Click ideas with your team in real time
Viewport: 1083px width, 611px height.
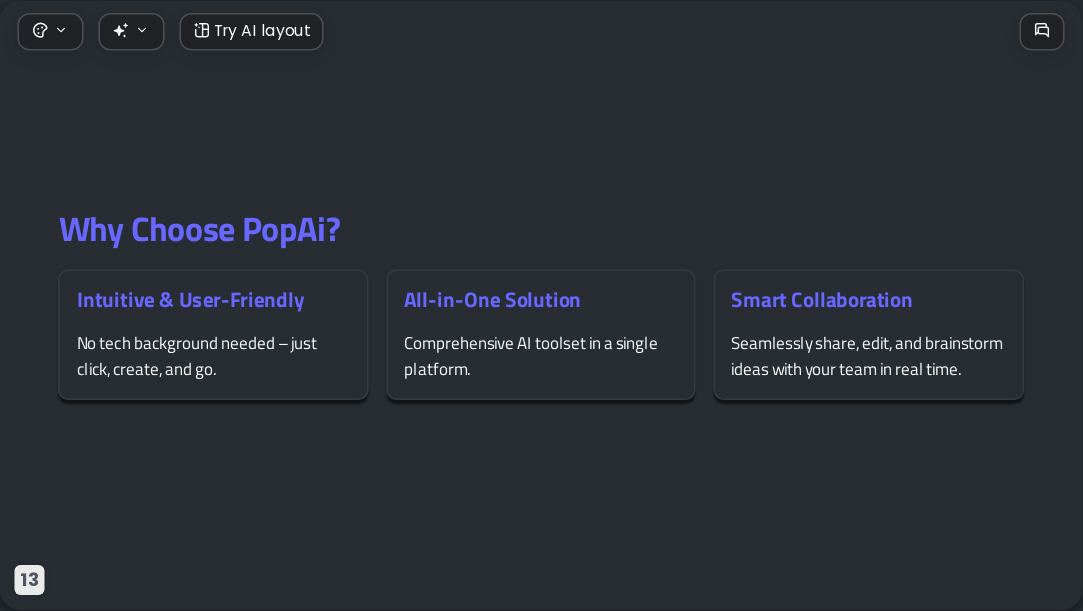pyautogui.click(x=846, y=369)
